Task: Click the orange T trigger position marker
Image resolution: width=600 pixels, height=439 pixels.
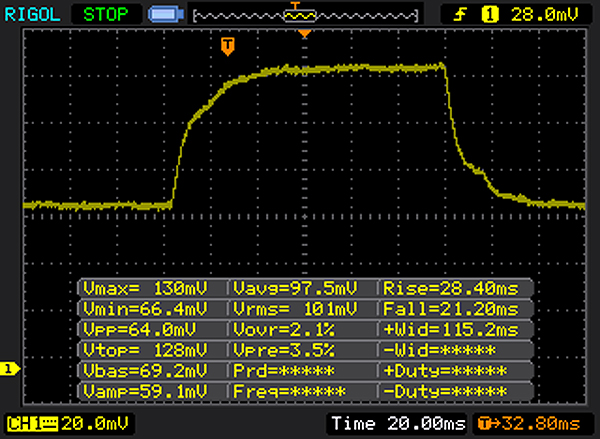Action: [x=228, y=46]
